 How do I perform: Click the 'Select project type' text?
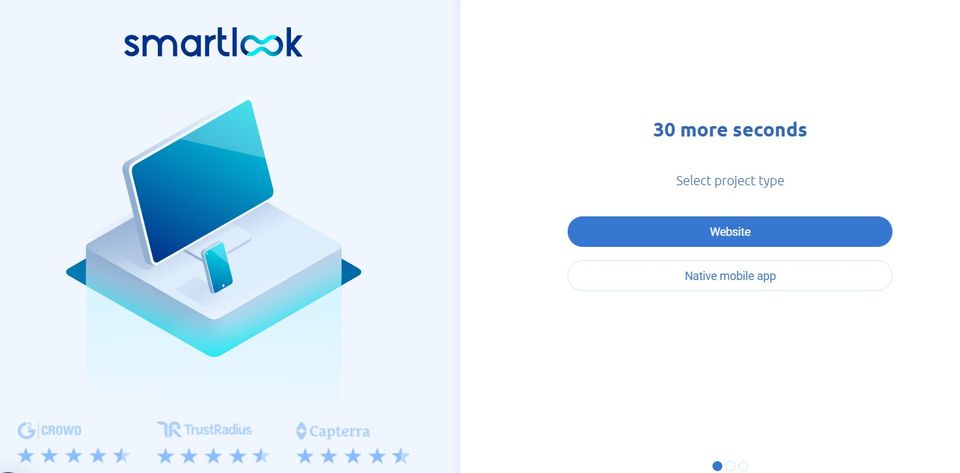(x=730, y=181)
